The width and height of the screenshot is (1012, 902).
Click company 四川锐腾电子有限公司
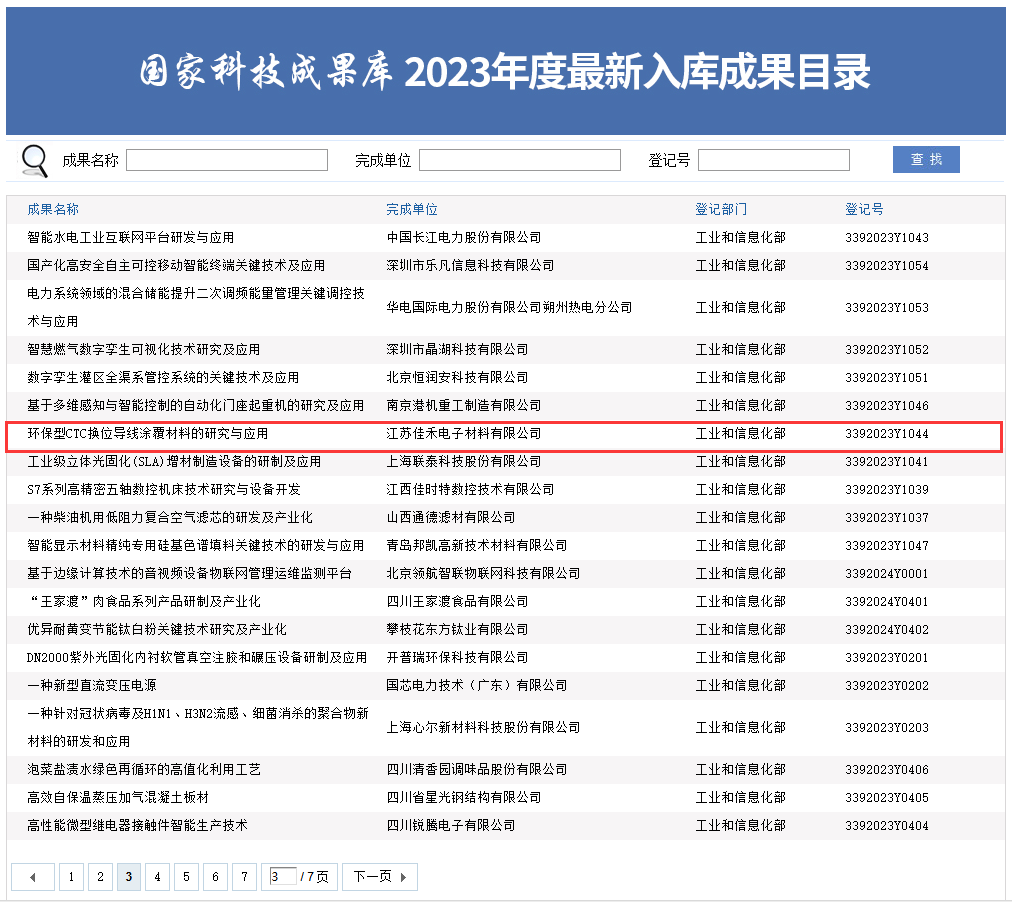coord(450,825)
